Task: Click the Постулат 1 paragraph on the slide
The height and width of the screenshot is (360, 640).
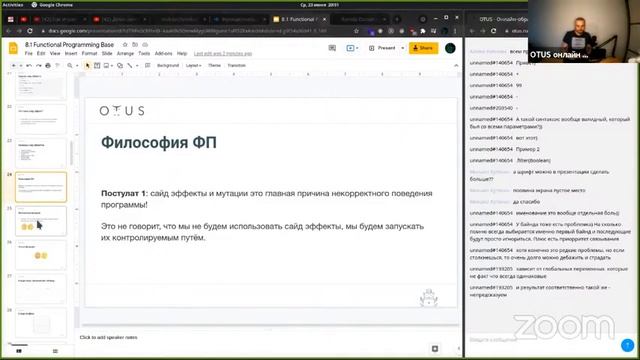Action: click(x=267, y=199)
